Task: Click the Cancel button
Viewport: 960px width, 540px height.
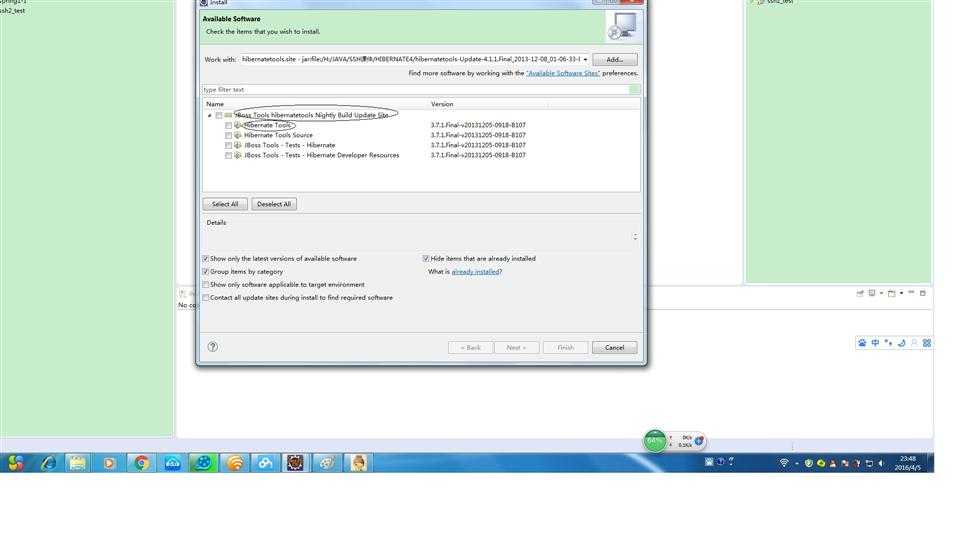Action: 614,347
